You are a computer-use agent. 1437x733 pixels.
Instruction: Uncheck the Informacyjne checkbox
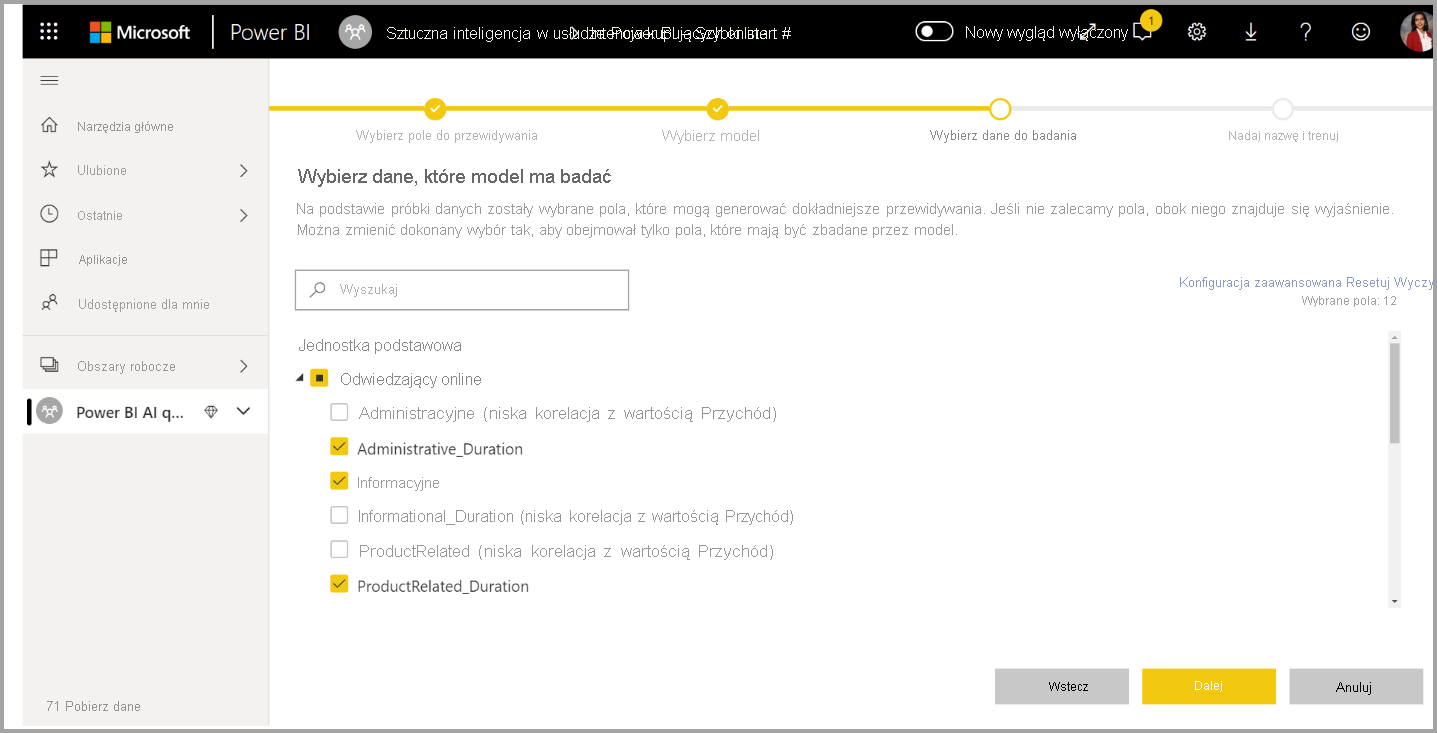[339, 481]
